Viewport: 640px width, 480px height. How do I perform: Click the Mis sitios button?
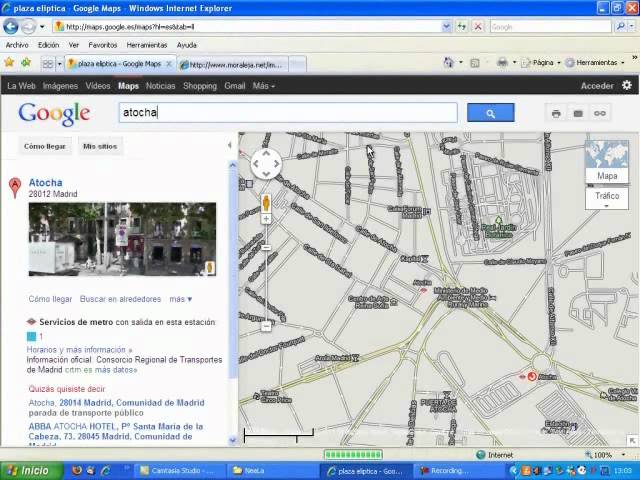[x=100, y=146]
